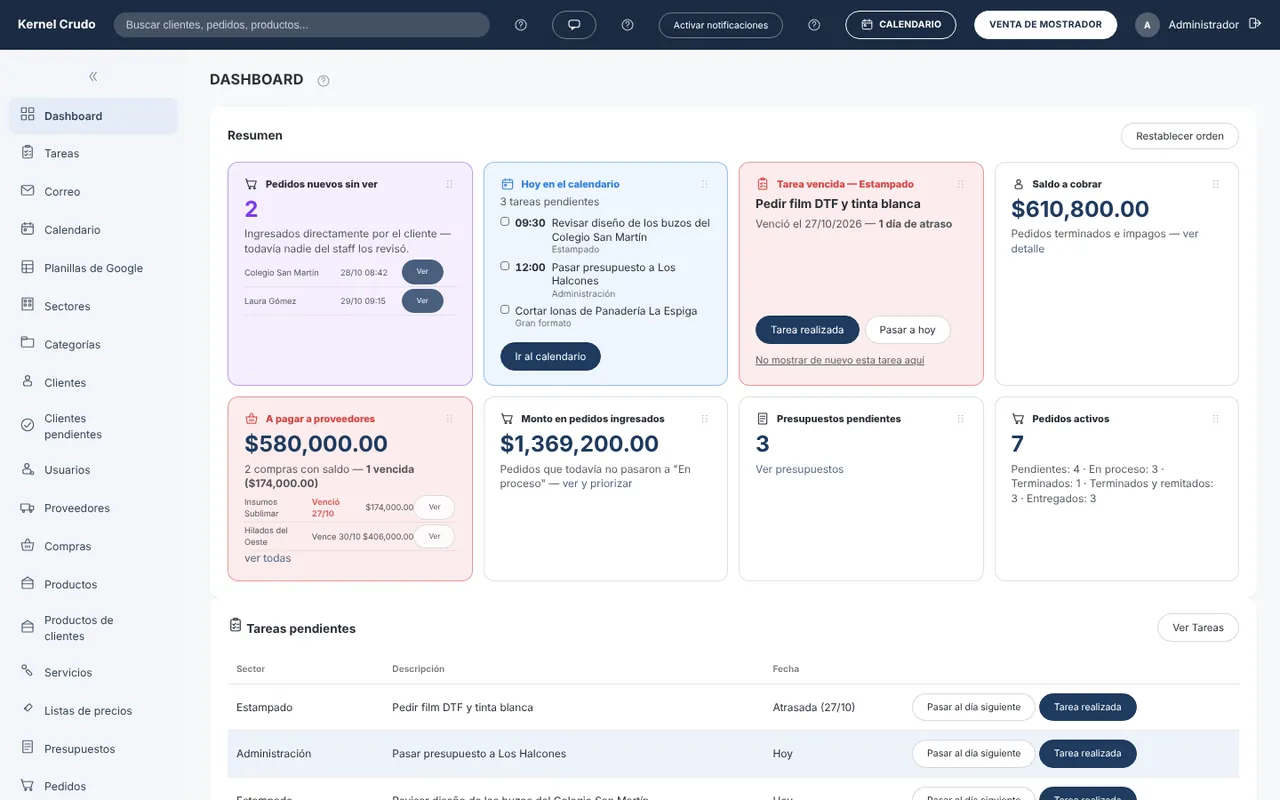Viewport: 1280px width, 800px height.
Task: Click drag handle on Presupuestos pendientes card
Action: (x=961, y=419)
